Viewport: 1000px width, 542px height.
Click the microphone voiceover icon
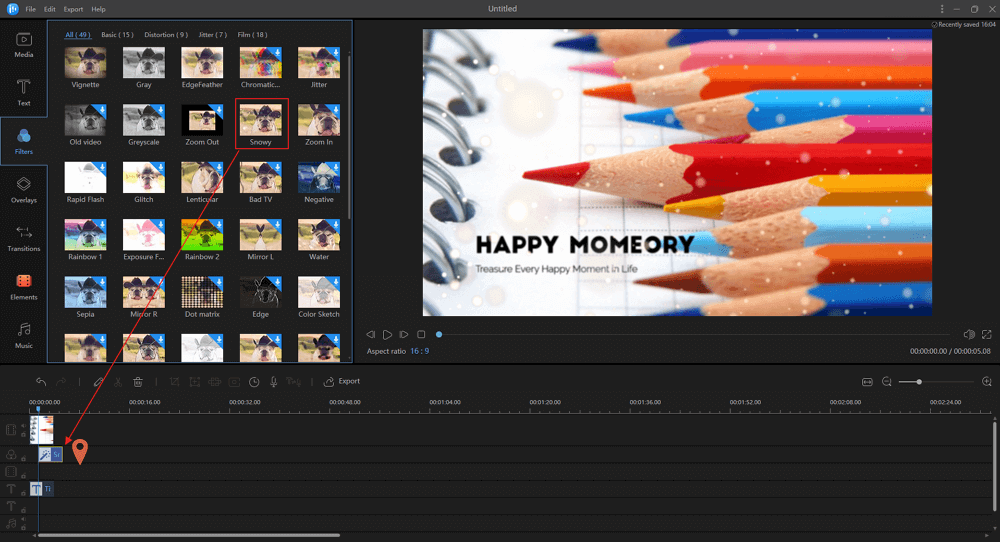pyautogui.click(x=274, y=382)
